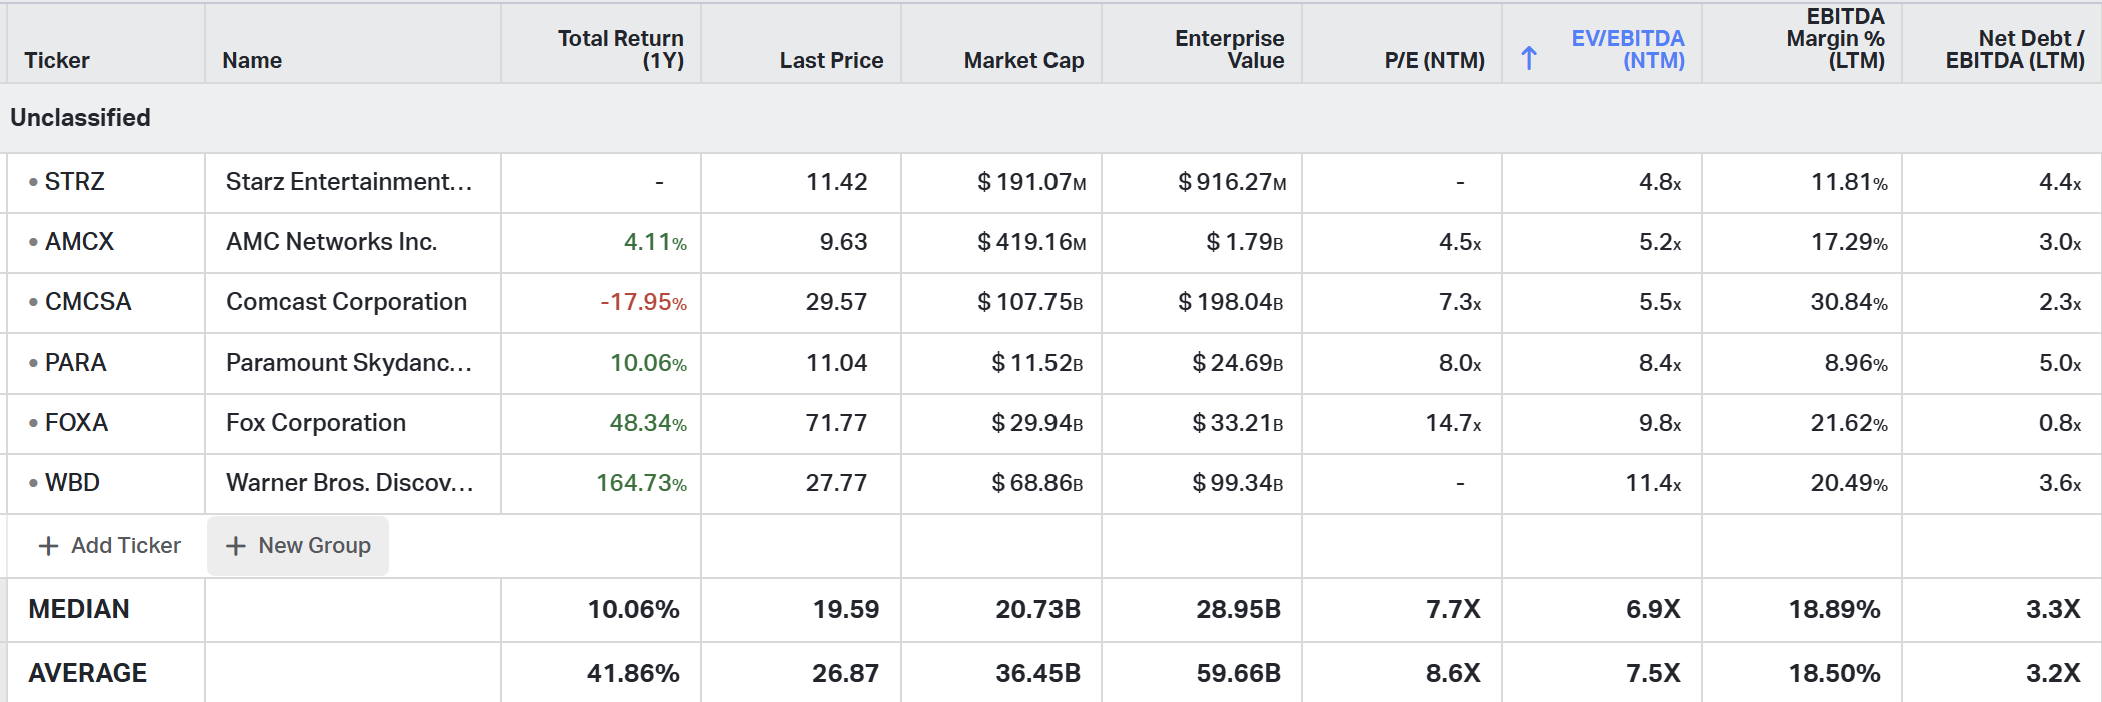The height and width of the screenshot is (702, 2102).
Task: Click the plus icon for Add Ticker
Action: [x=47, y=546]
